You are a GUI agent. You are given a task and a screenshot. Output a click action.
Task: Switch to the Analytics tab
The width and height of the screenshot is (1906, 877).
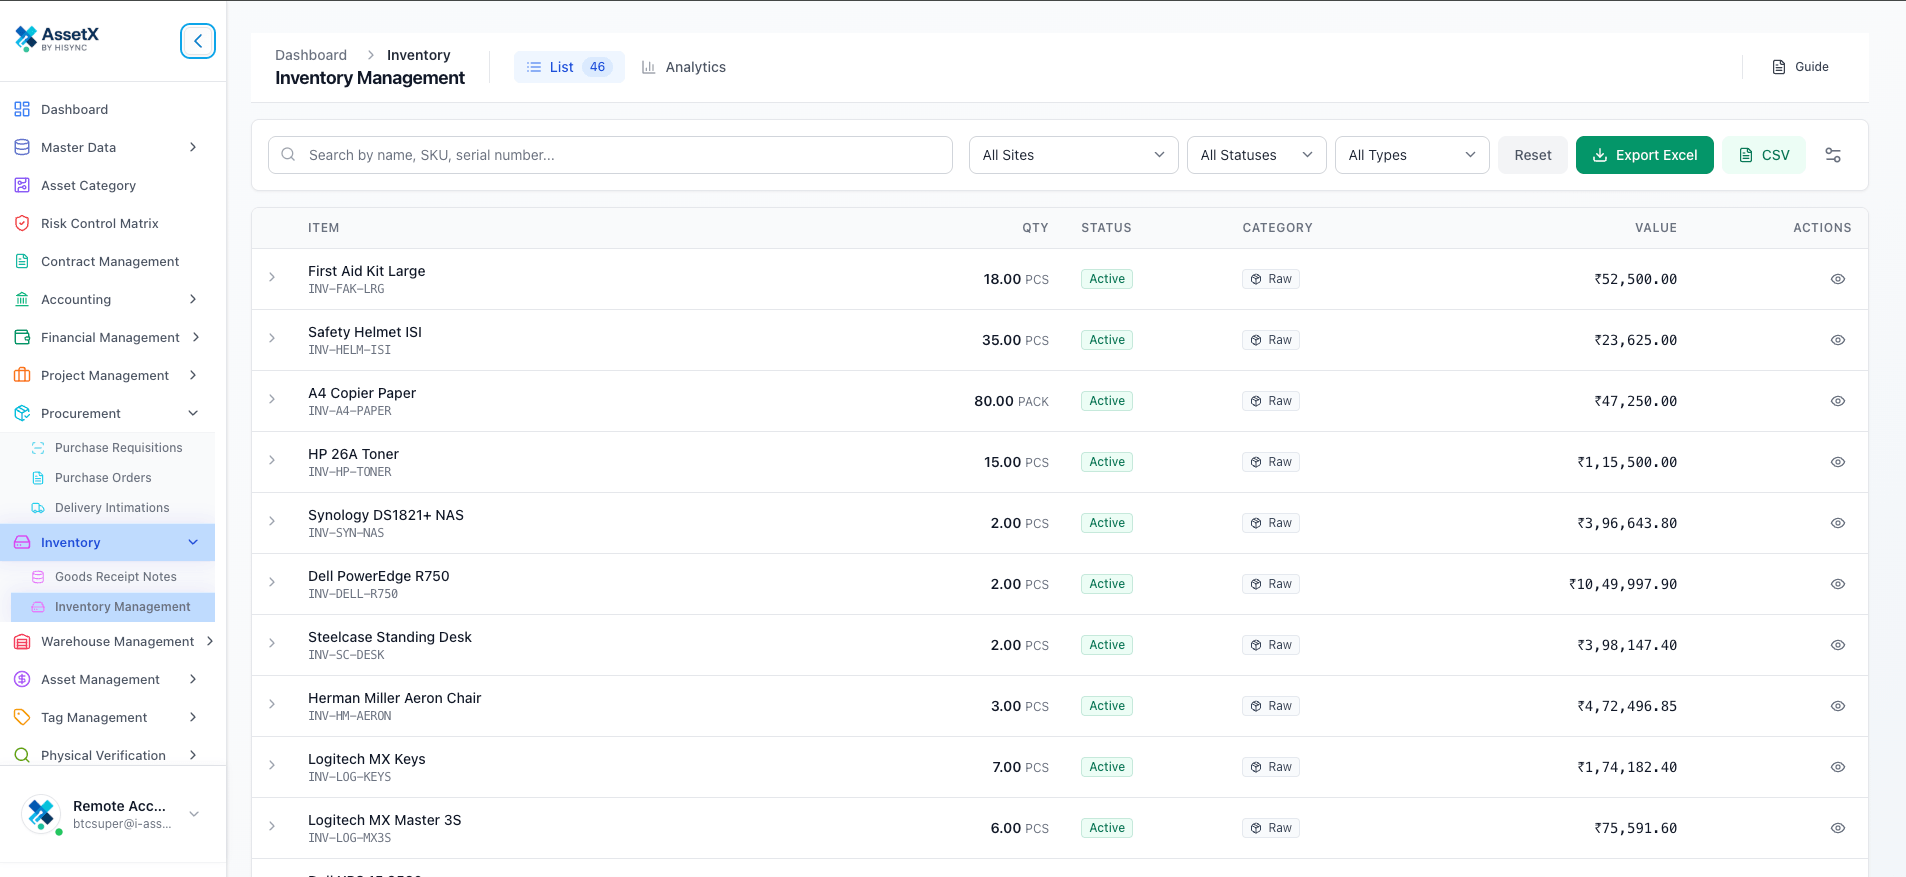coord(684,67)
